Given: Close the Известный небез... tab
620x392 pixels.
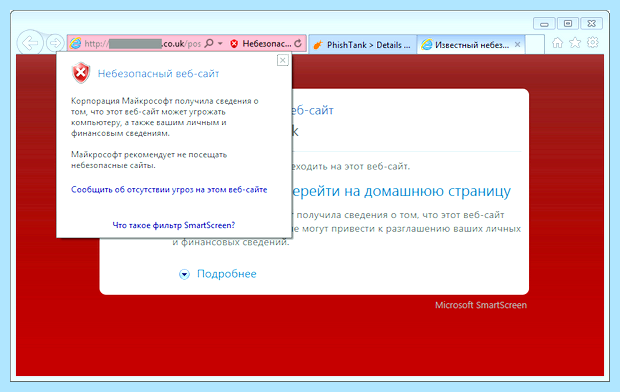Looking at the screenshot, I should [x=517, y=45].
